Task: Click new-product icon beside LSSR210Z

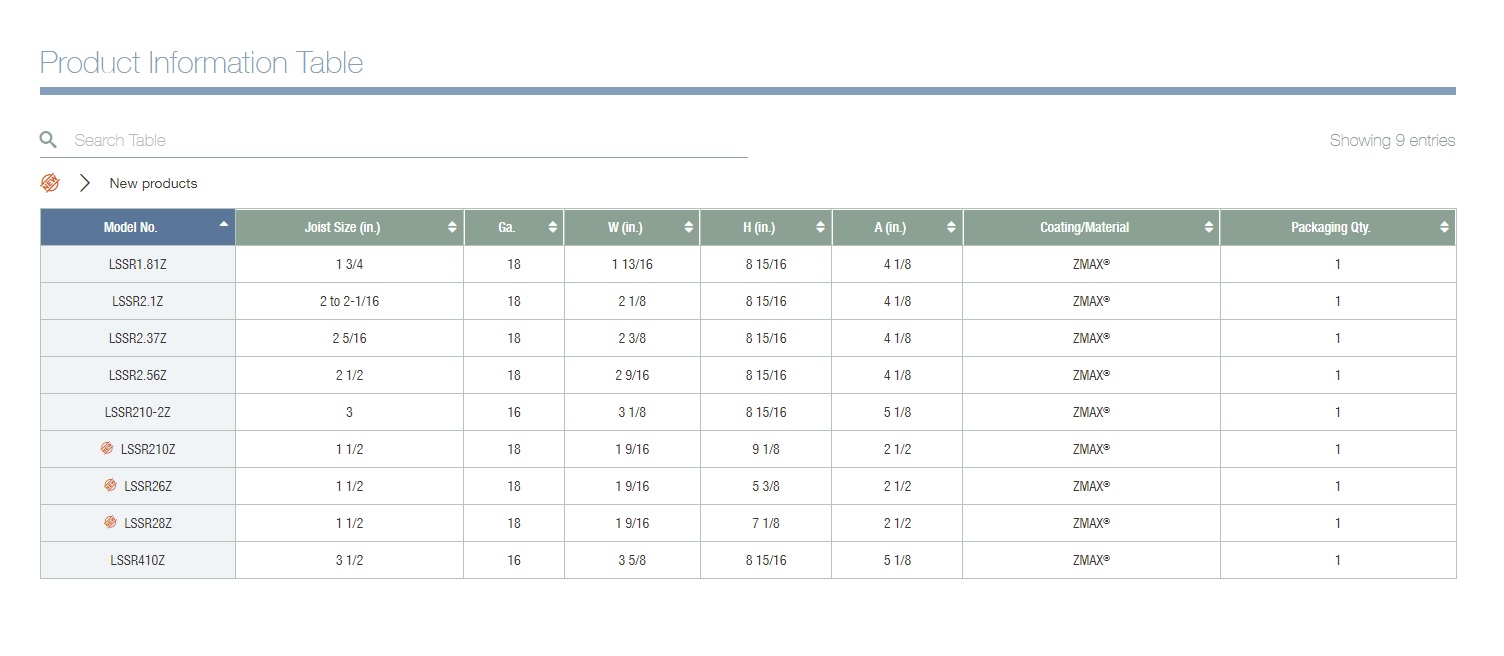Action: 107,449
